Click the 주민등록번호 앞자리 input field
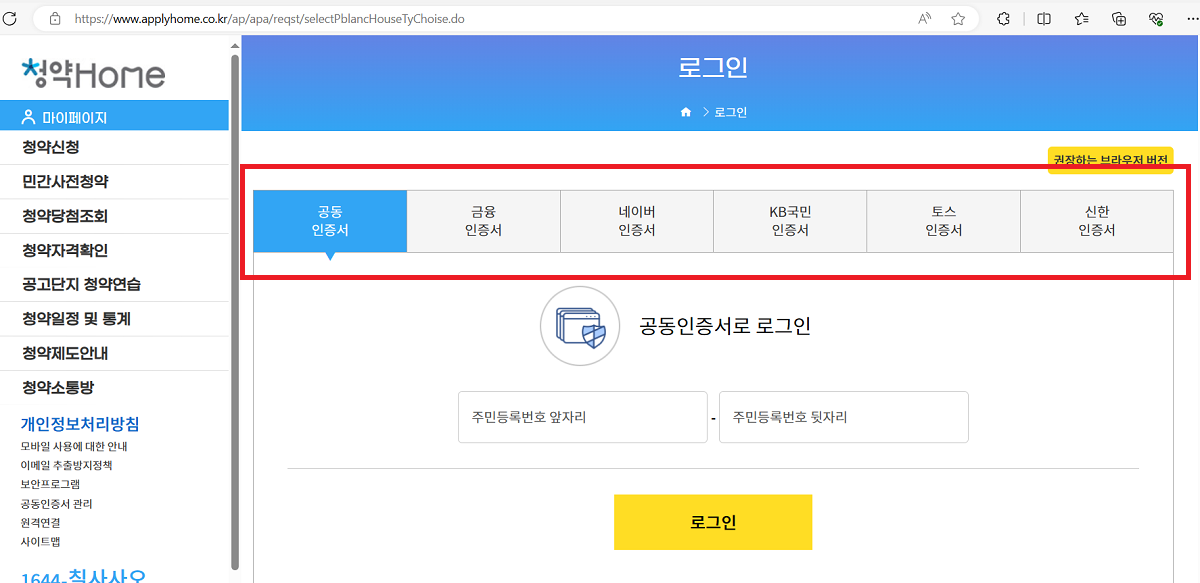Image resolution: width=1200 pixels, height=583 pixels. (x=582, y=417)
